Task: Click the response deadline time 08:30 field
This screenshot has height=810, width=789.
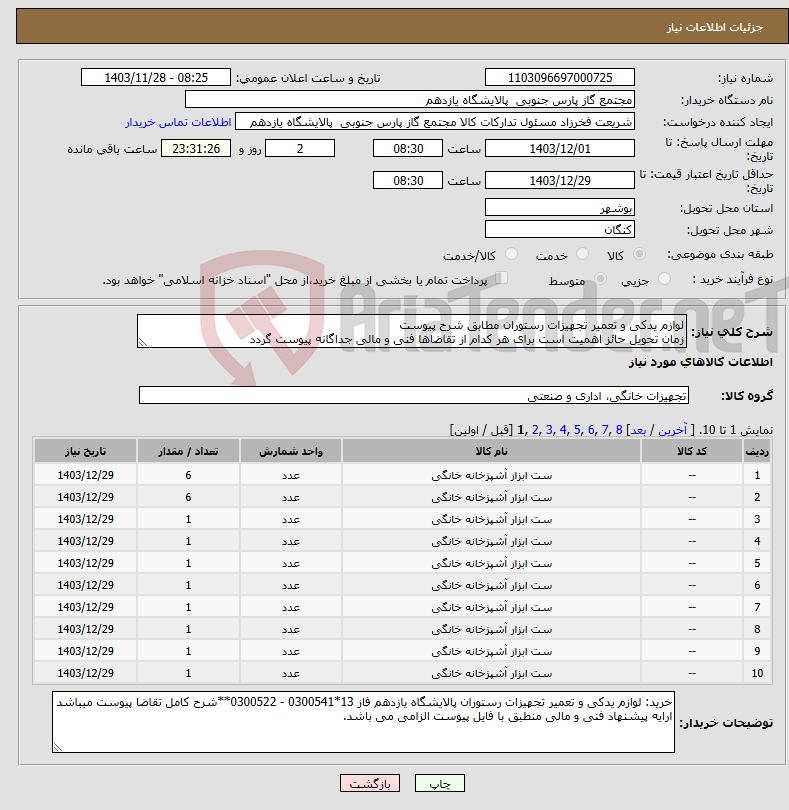Action: tap(408, 149)
